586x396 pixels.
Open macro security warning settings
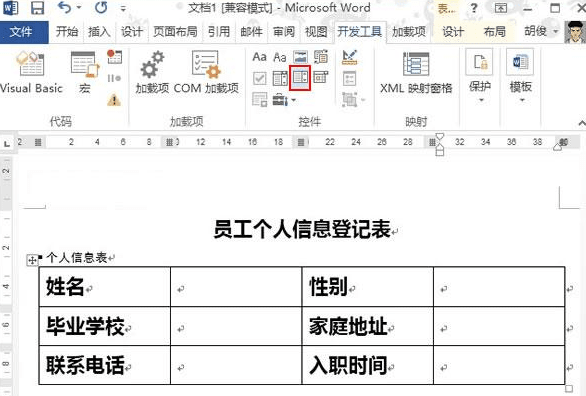point(114,100)
